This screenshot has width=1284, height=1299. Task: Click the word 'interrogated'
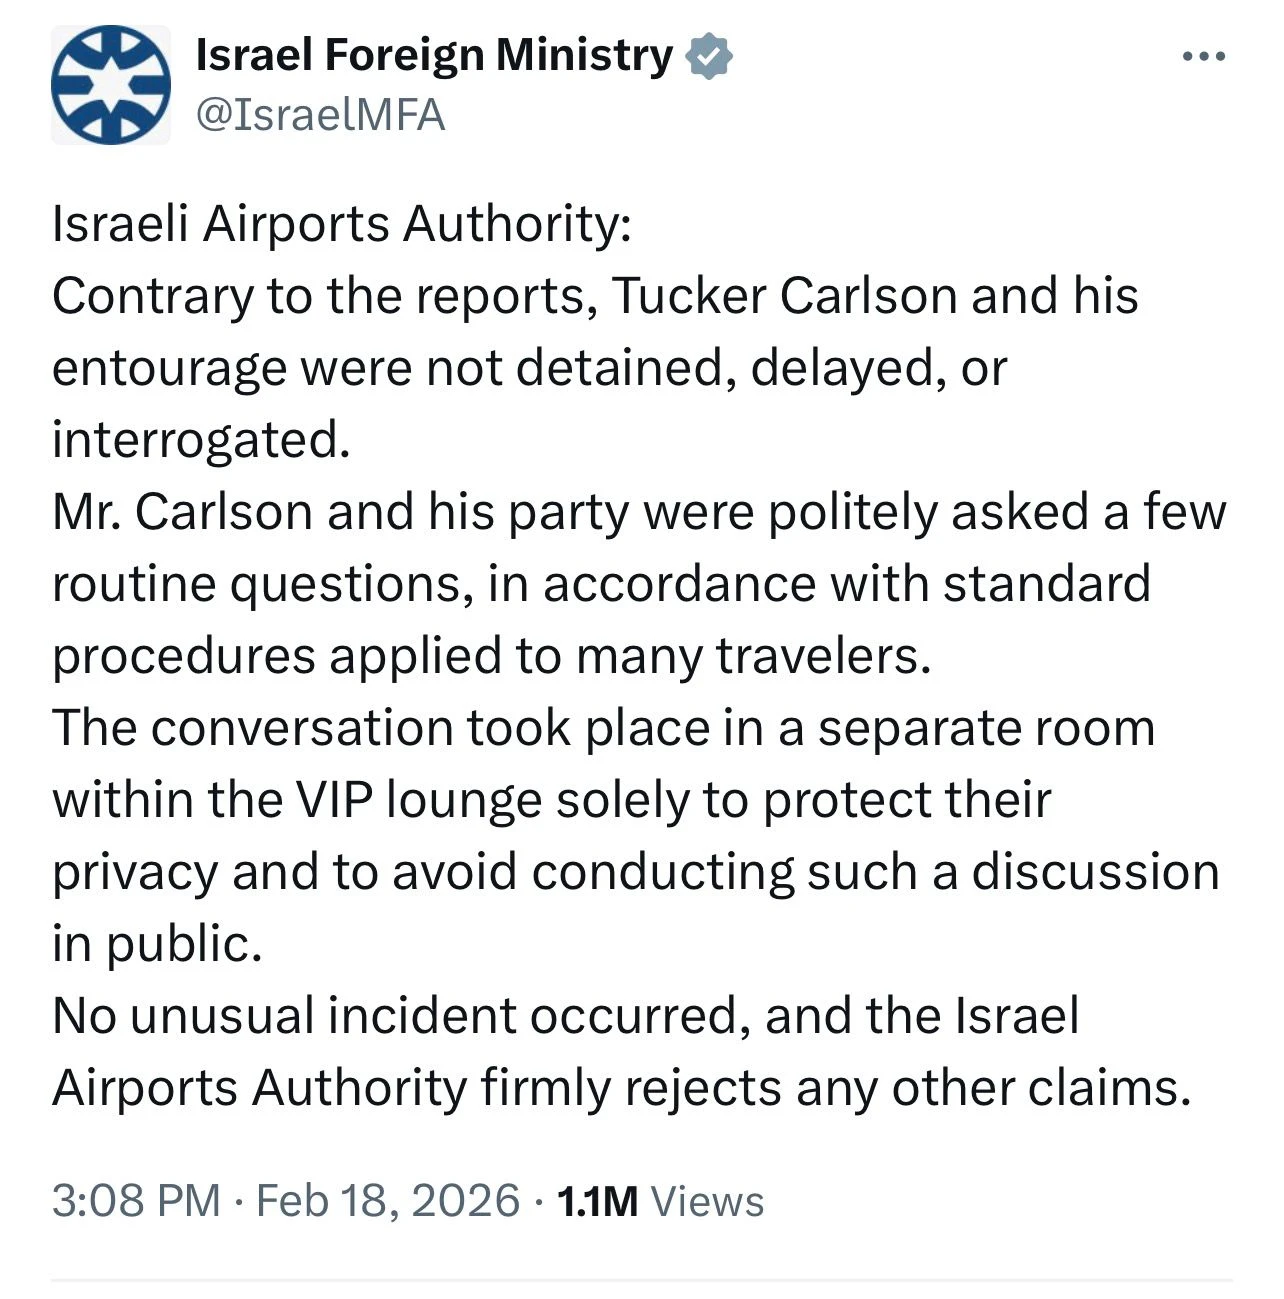(x=200, y=440)
